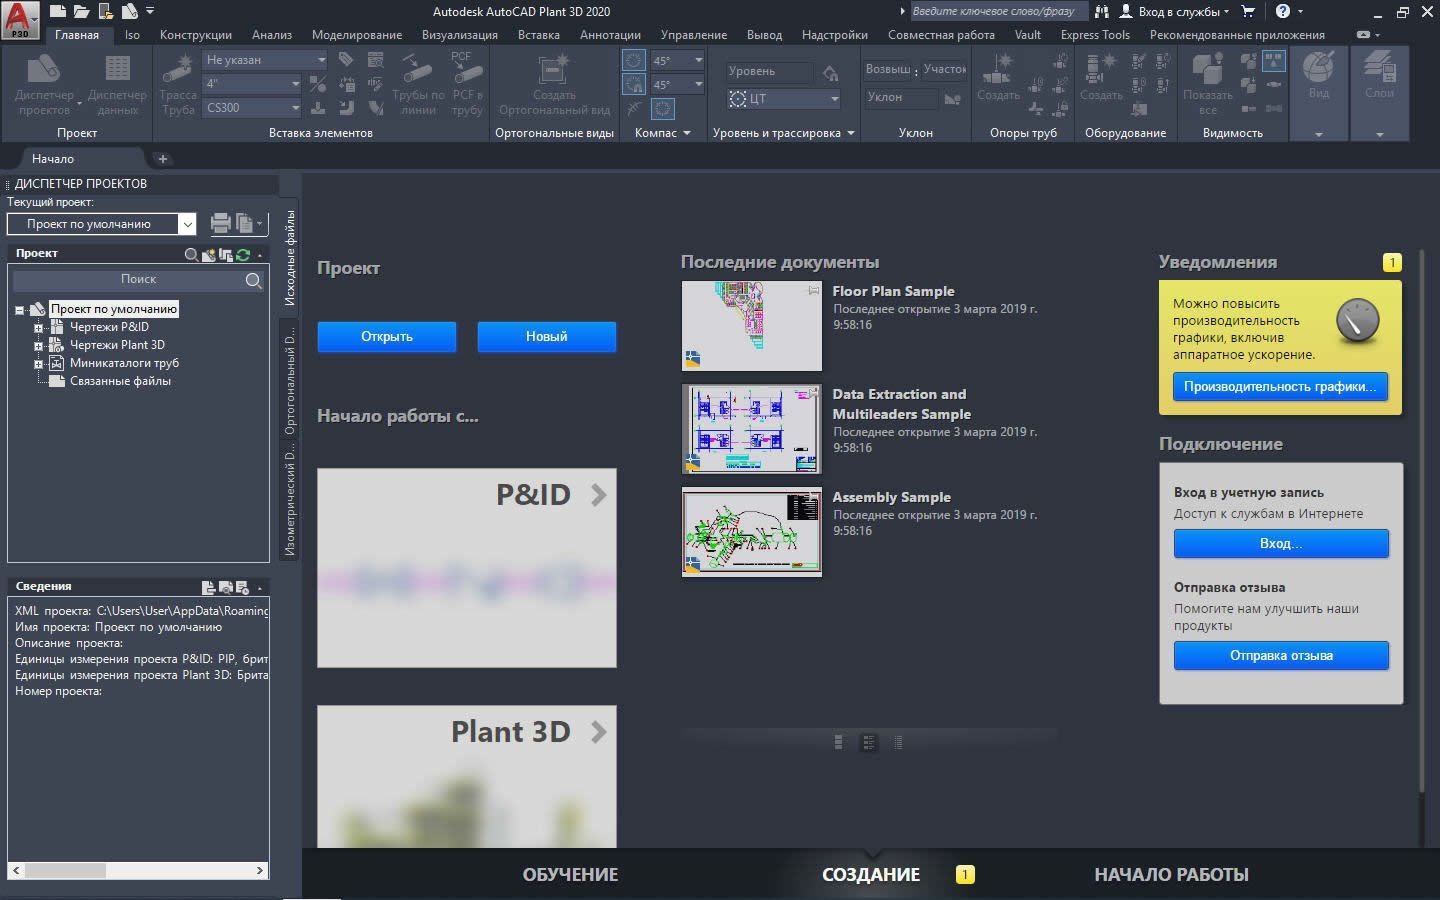Image resolution: width=1440 pixels, height=900 pixels.
Task: Open the AutoCAD P3D application menu
Action: (20, 20)
